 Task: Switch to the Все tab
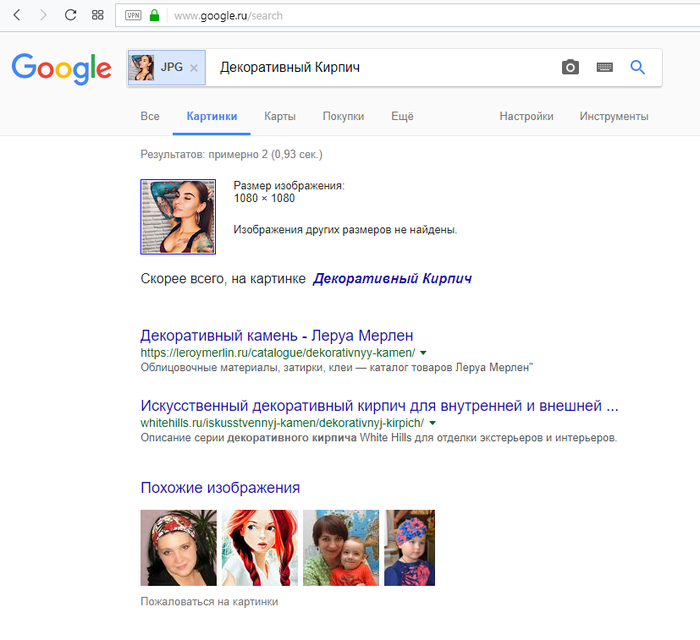coord(150,116)
